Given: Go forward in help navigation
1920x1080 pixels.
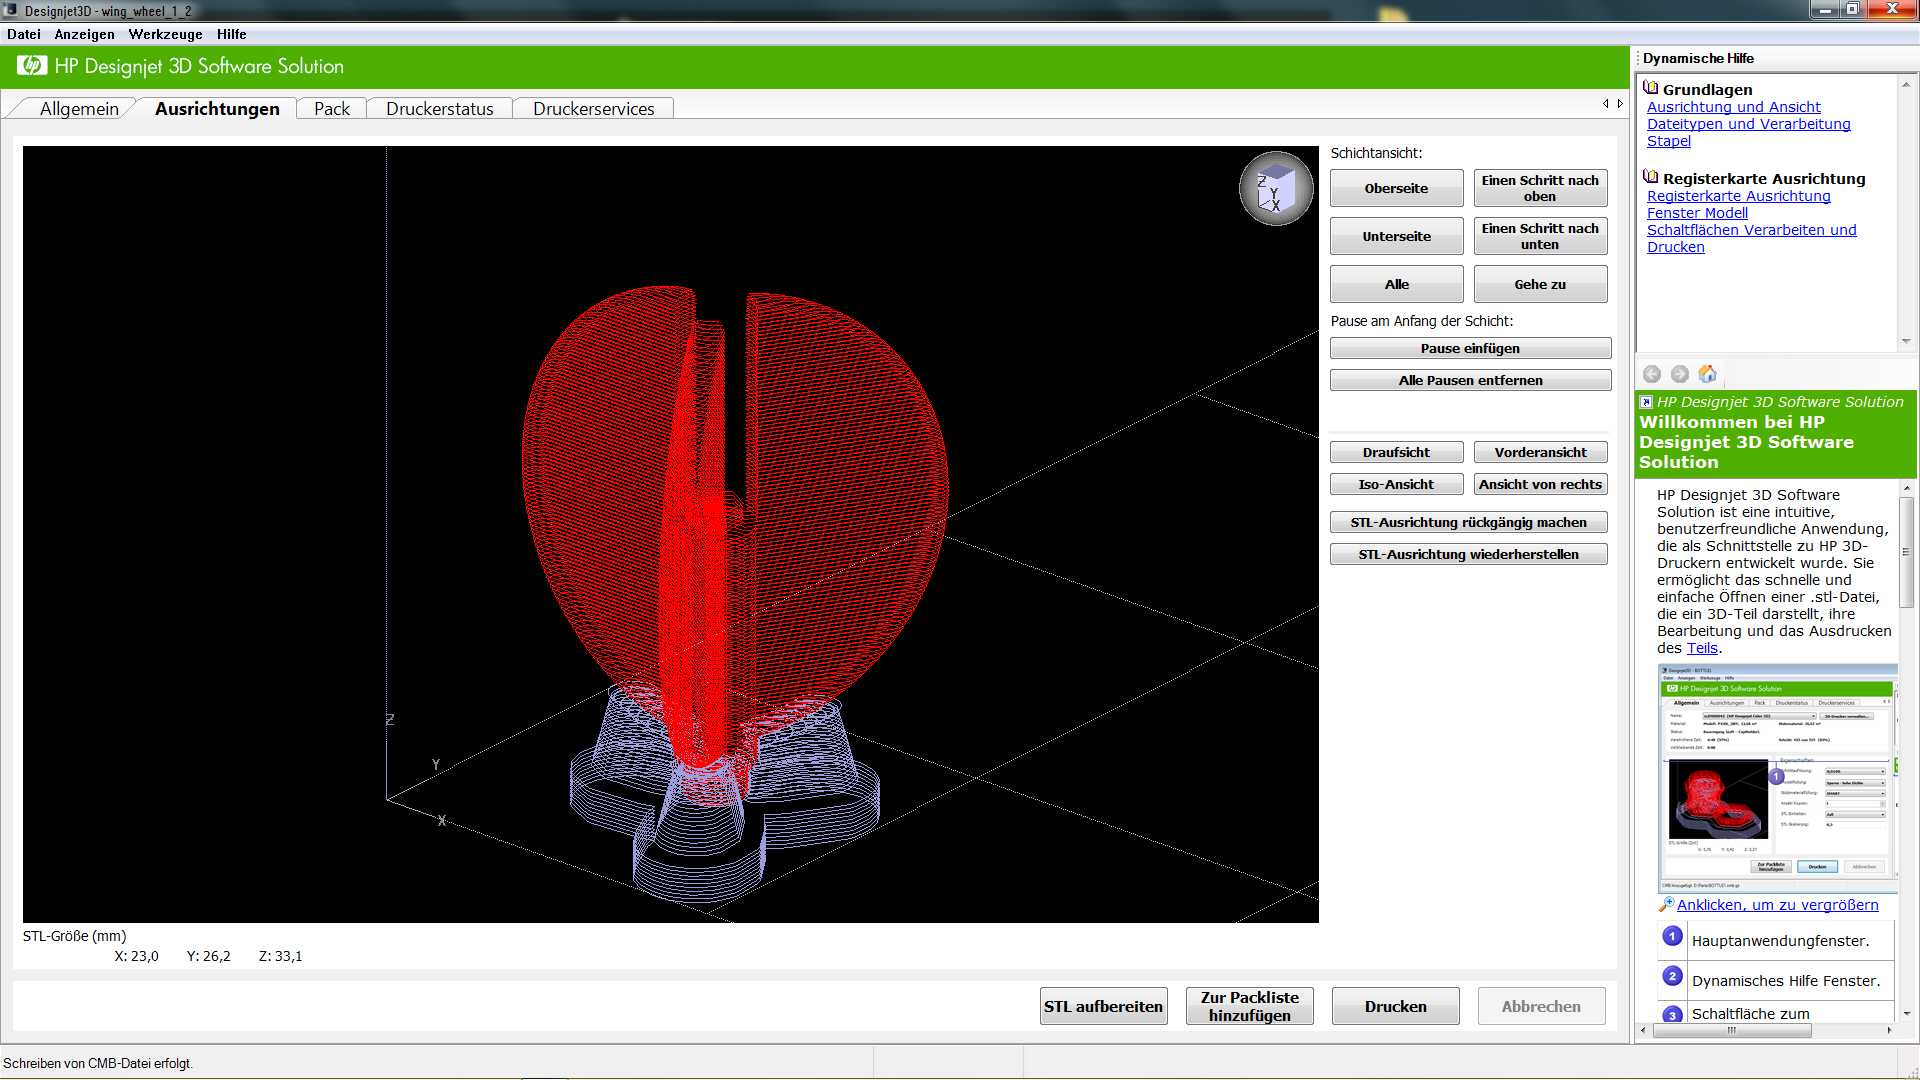Looking at the screenshot, I should click(x=1680, y=374).
